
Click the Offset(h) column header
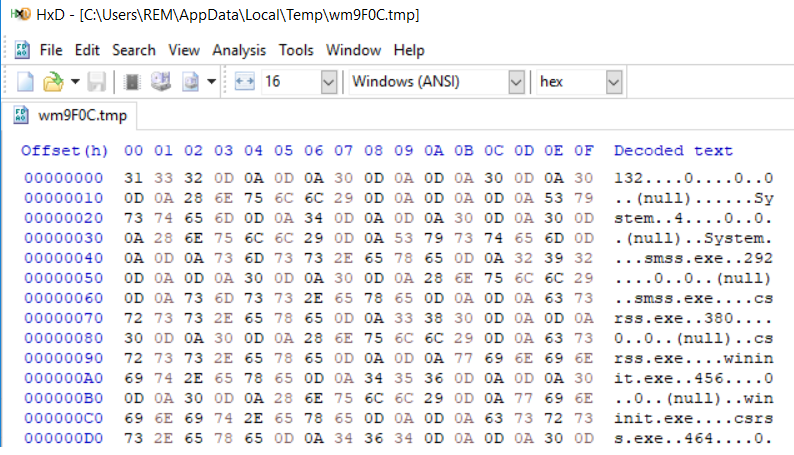pyautogui.click(x=64, y=150)
